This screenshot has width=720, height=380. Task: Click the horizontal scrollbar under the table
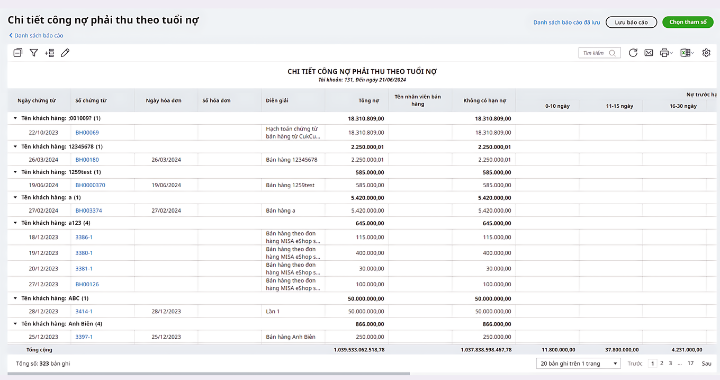tap(209, 374)
